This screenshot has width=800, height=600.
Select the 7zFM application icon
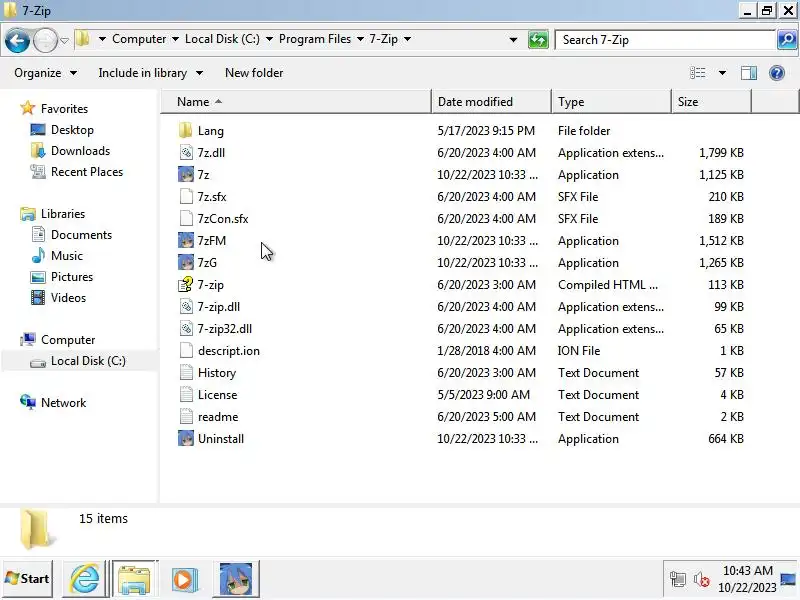(186, 240)
